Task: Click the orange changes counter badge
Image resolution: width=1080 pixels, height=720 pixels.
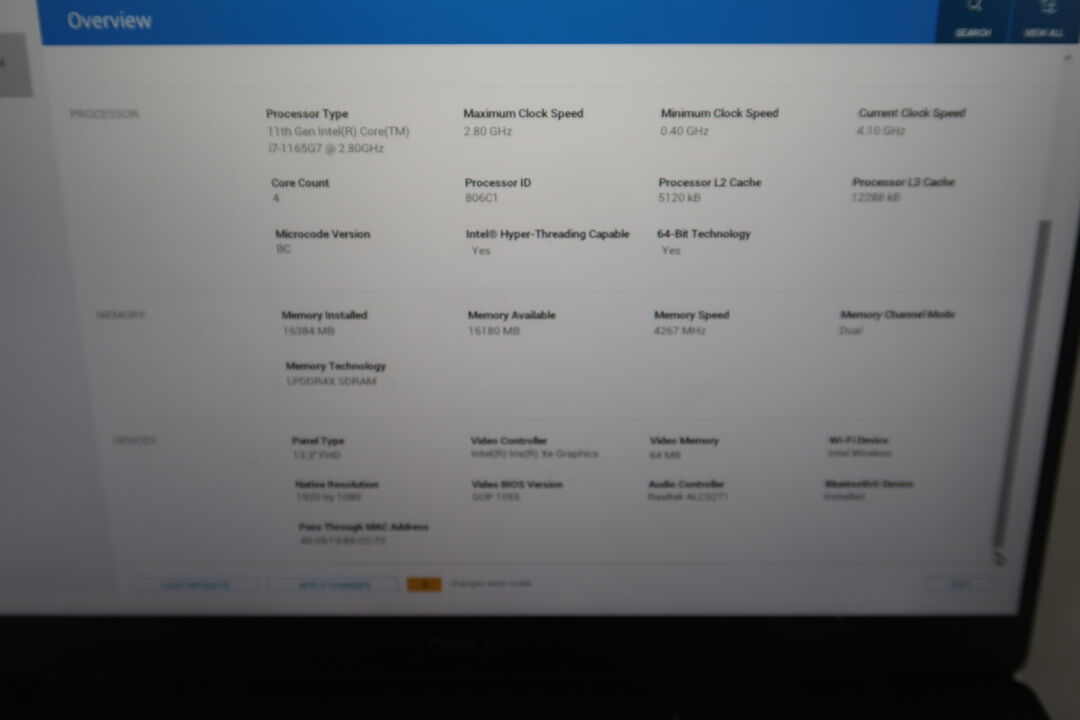Action: 424,585
